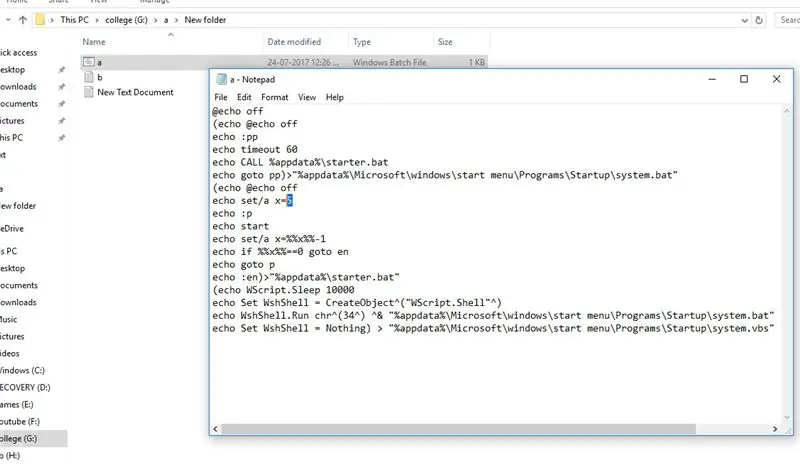Open OneDrive in navigation pane
The height and width of the screenshot is (469, 800).
(12, 229)
